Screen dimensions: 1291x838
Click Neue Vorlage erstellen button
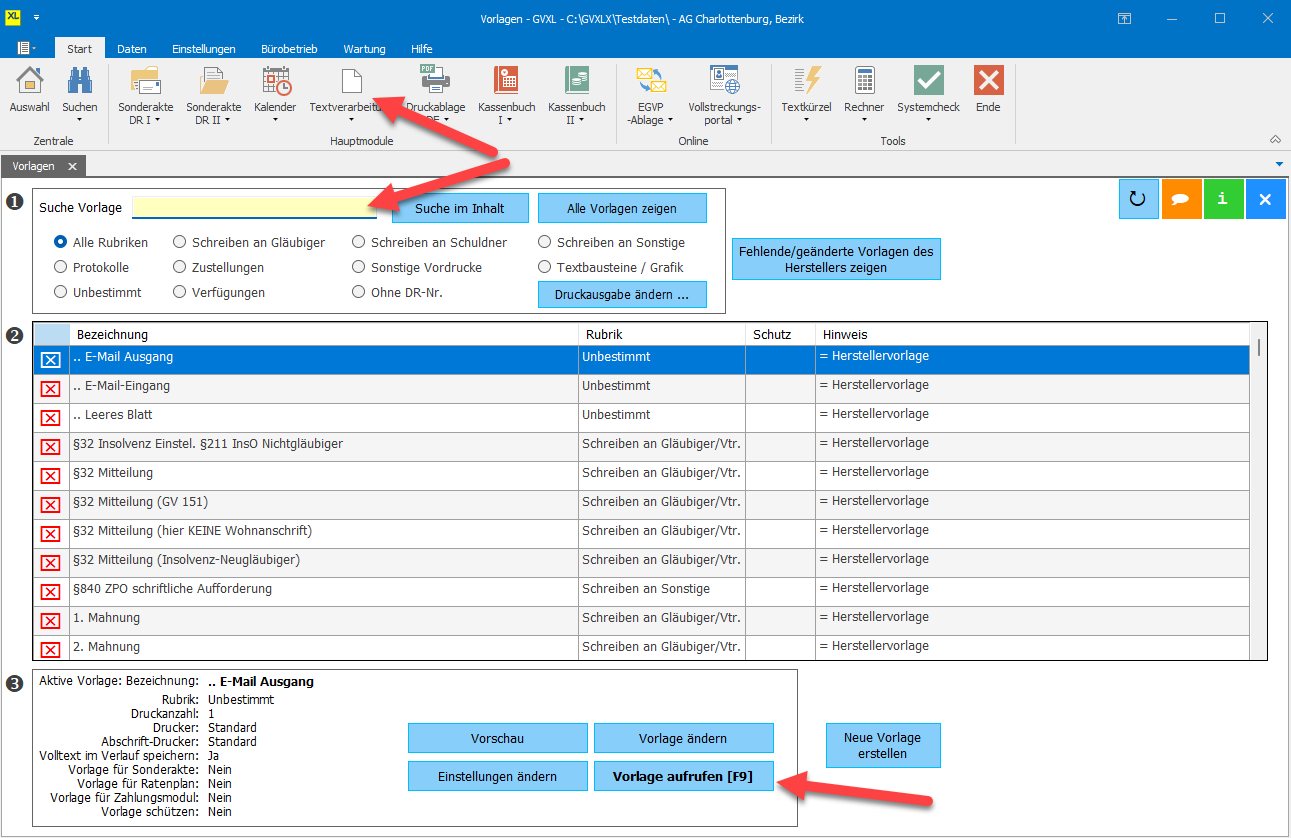click(882, 745)
